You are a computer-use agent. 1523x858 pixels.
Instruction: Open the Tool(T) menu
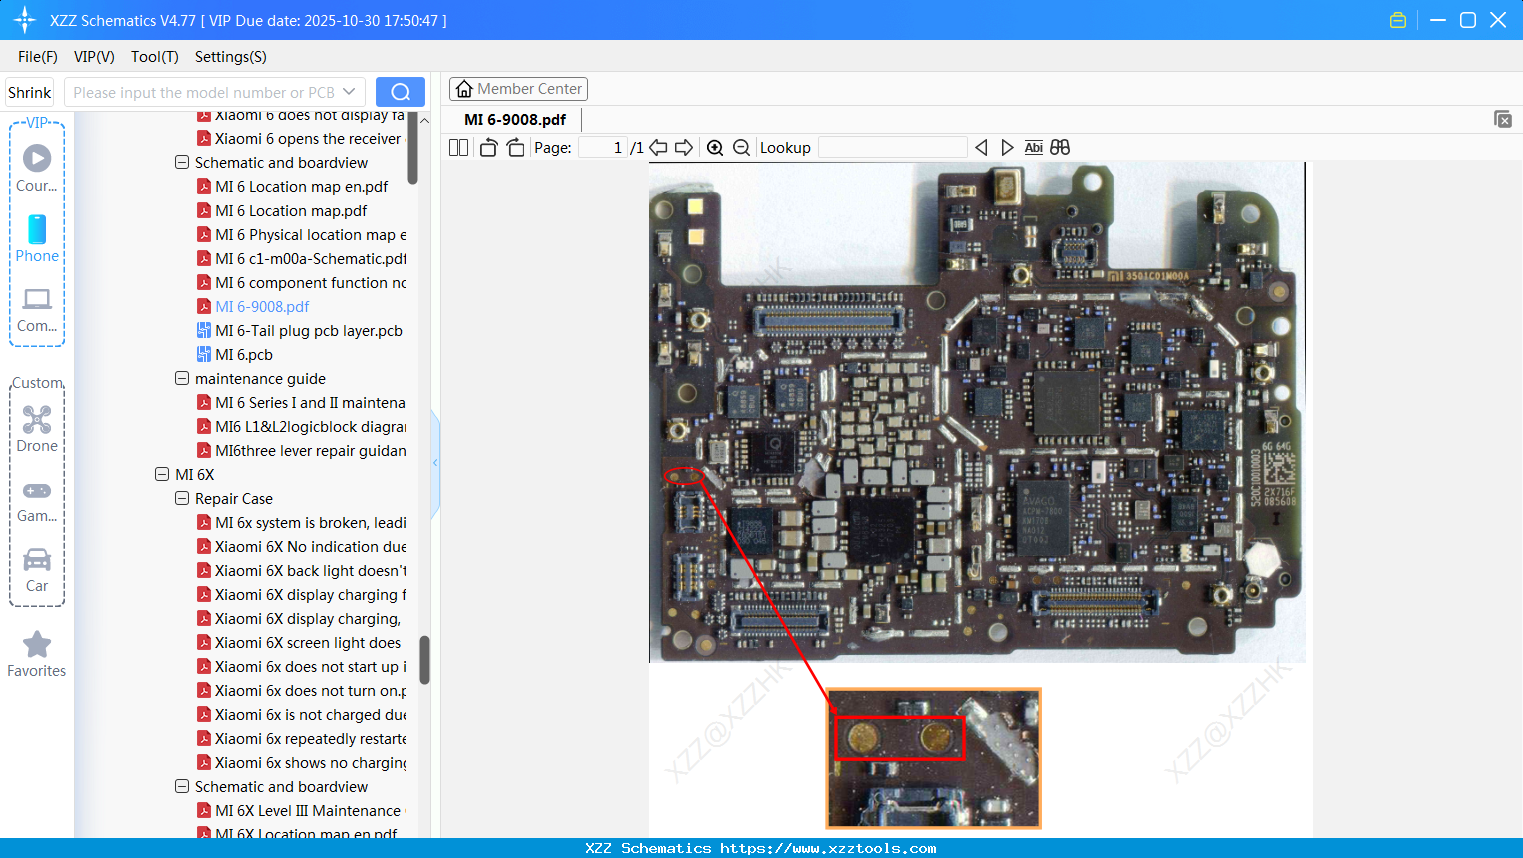tap(154, 57)
